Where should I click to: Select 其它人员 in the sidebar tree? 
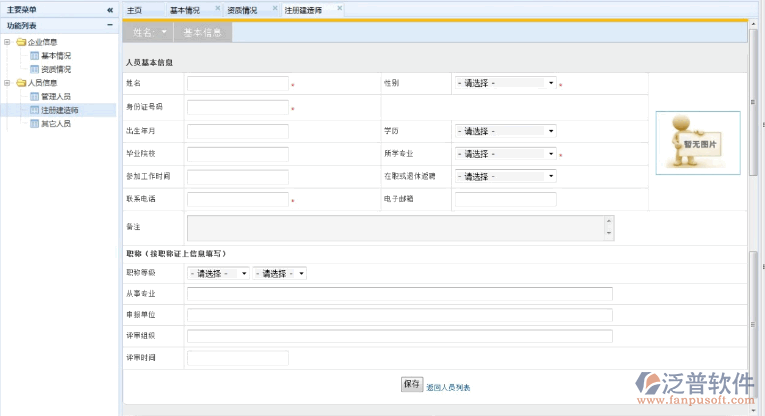(55, 123)
